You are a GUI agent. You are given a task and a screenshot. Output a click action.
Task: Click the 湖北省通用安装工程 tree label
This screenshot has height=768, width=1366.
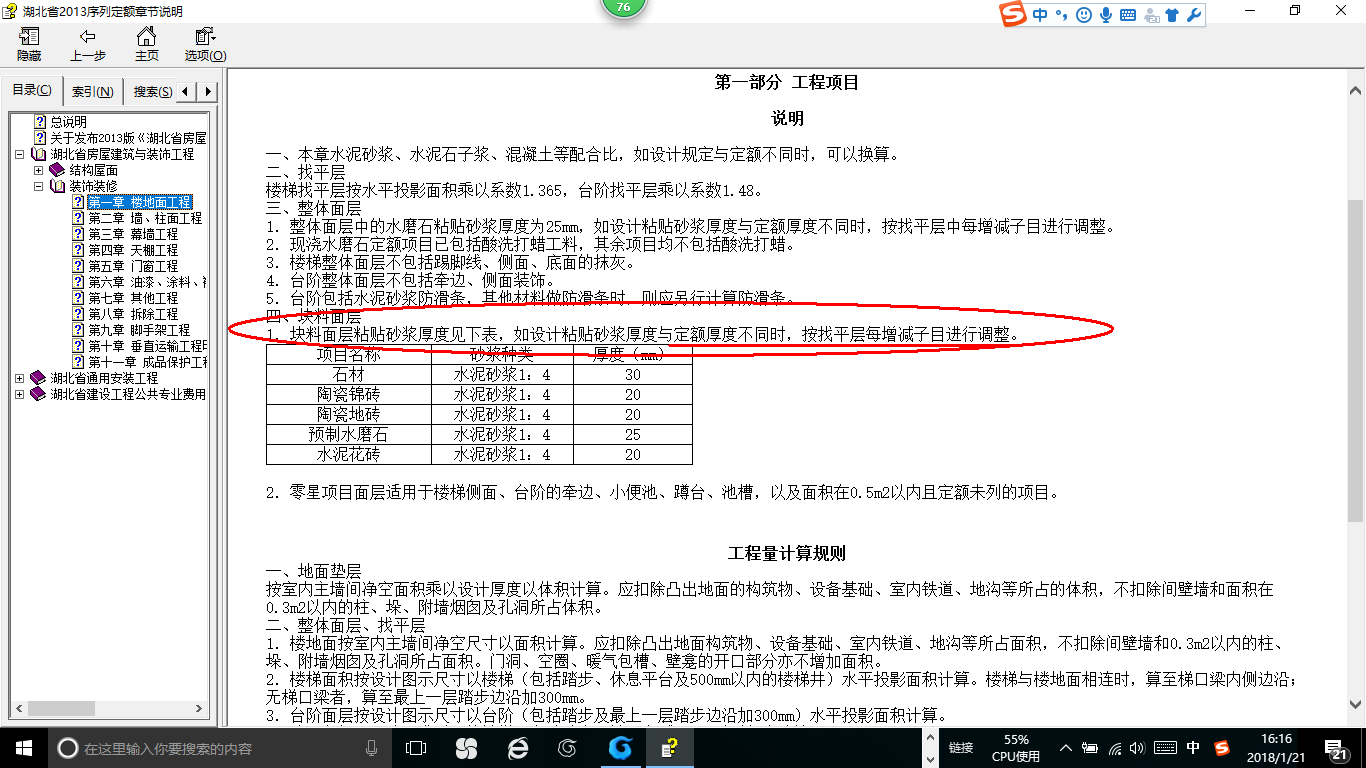click(104, 378)
